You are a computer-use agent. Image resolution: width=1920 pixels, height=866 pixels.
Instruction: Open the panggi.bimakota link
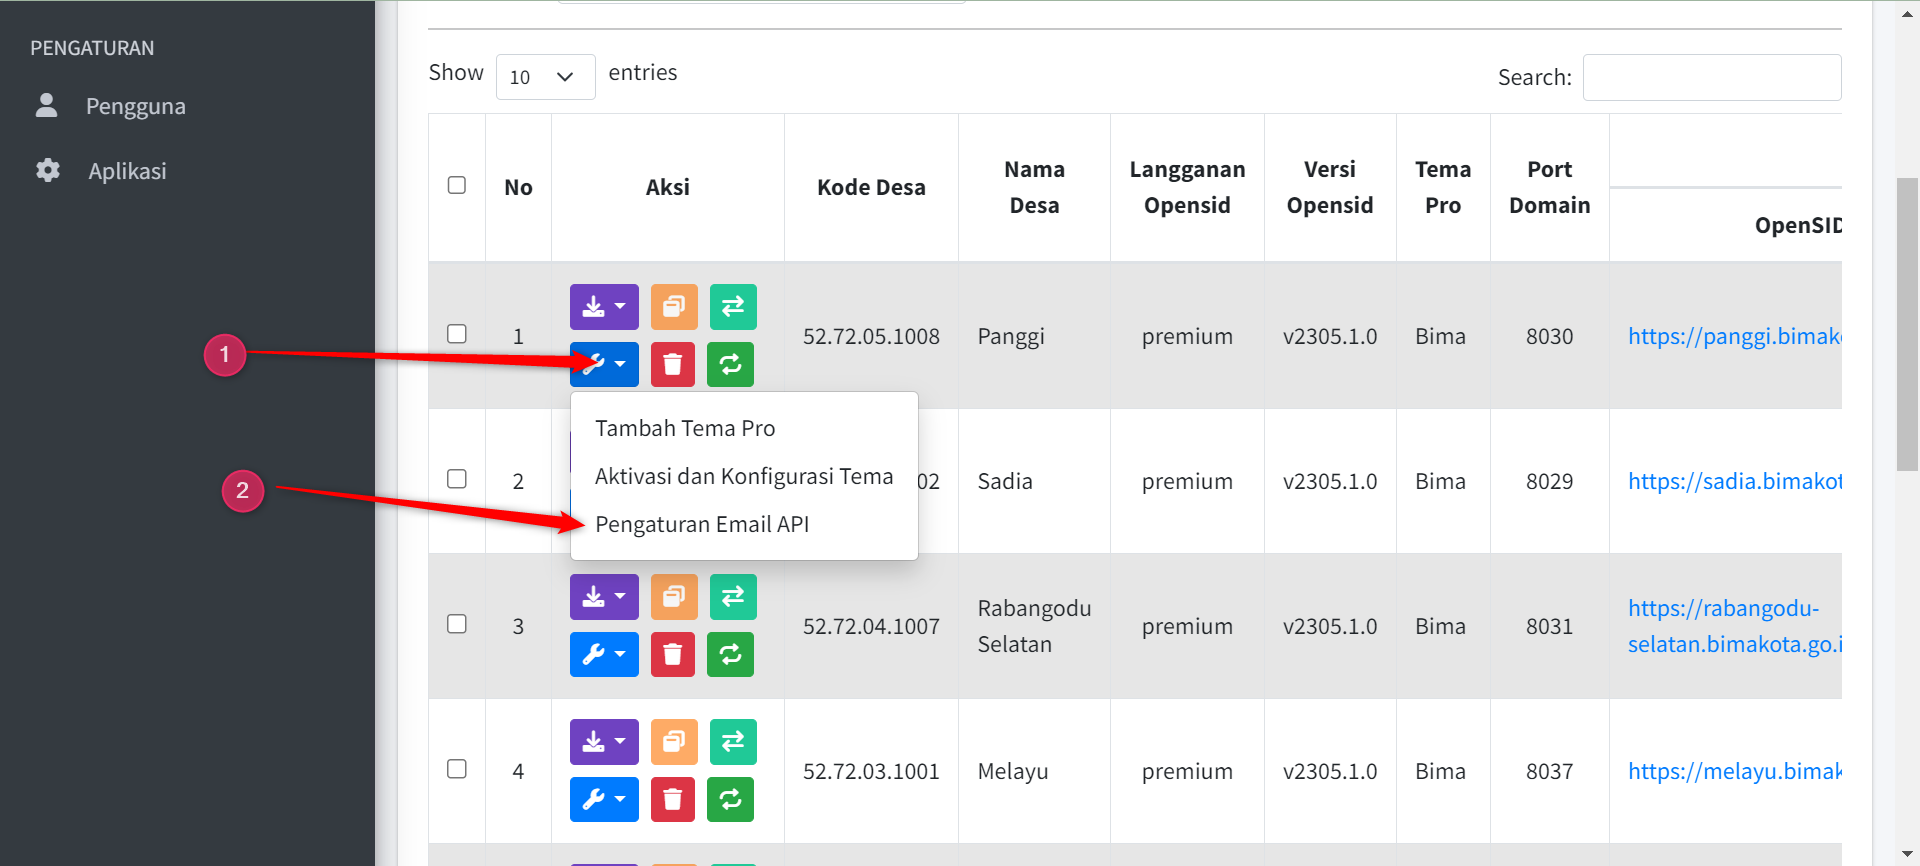click(1734, 336)
